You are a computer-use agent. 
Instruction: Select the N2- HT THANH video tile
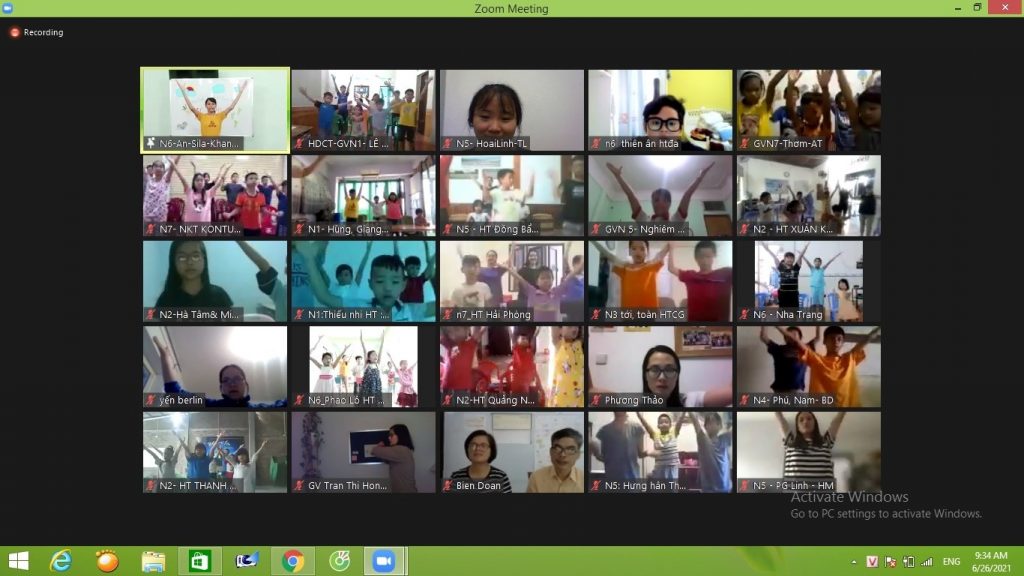tap(215, 453)
